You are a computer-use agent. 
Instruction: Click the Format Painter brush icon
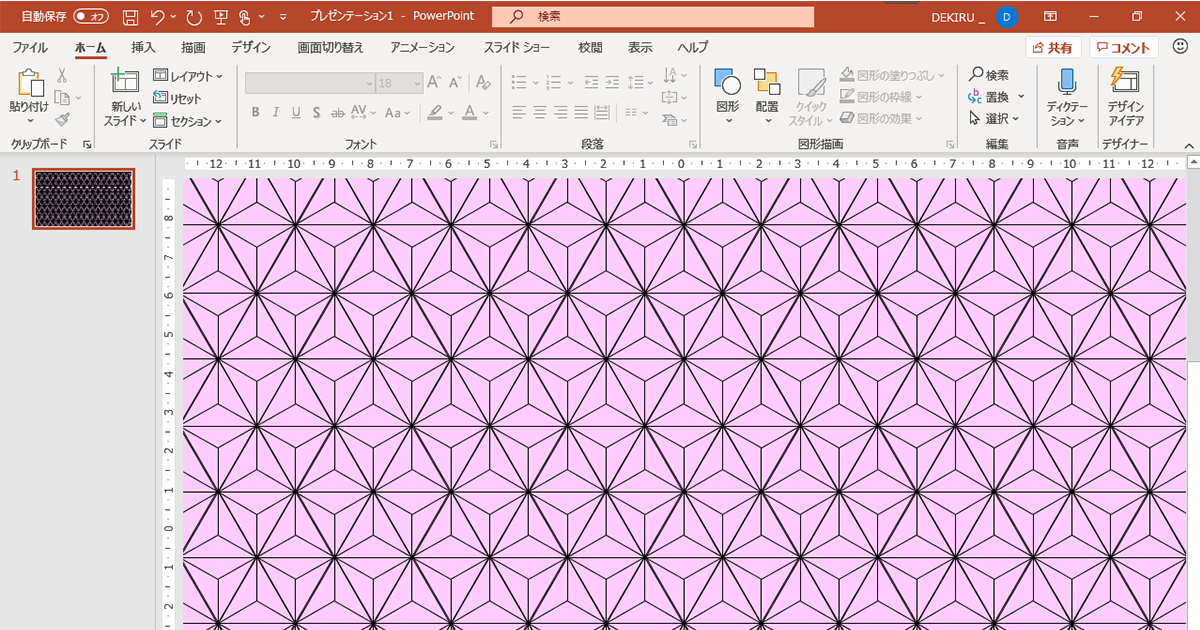point(62,120)
